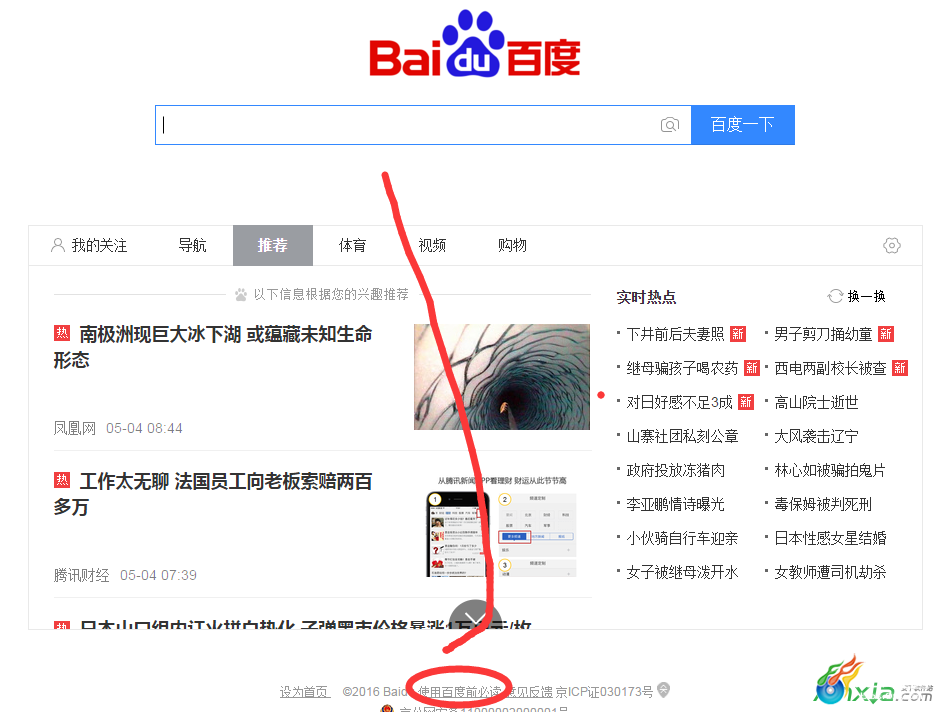Switch to the 导航 tab
Screen dimensions: 940x712
click(x=192, y=245)
